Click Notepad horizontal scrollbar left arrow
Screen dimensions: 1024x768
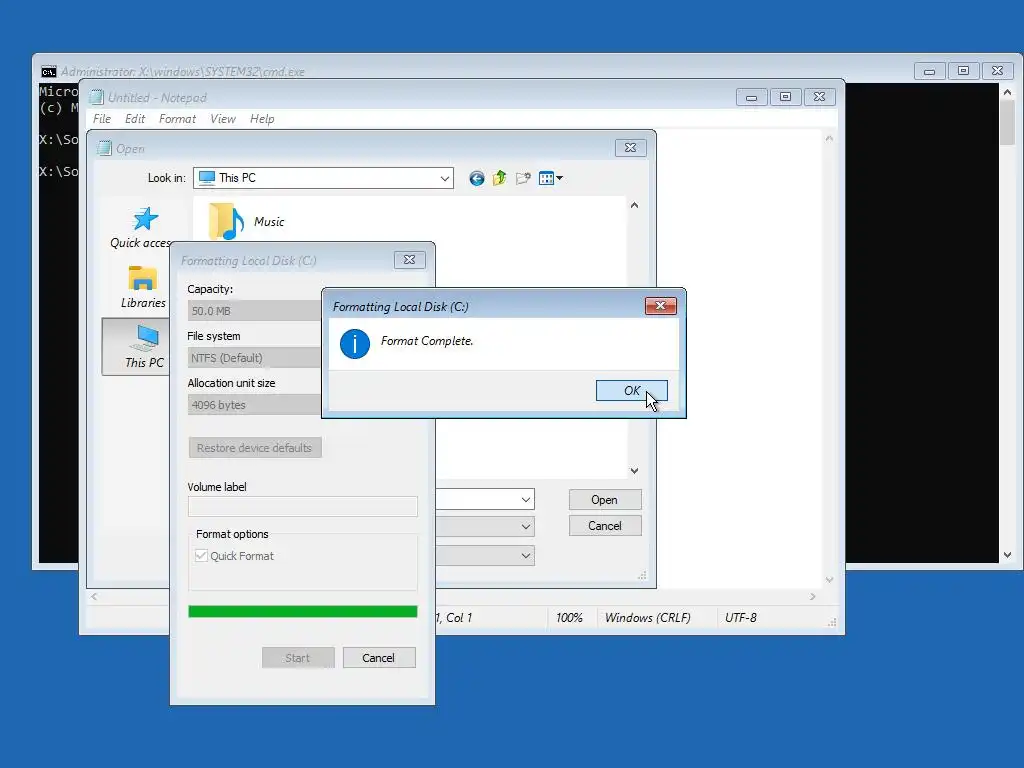94,596
